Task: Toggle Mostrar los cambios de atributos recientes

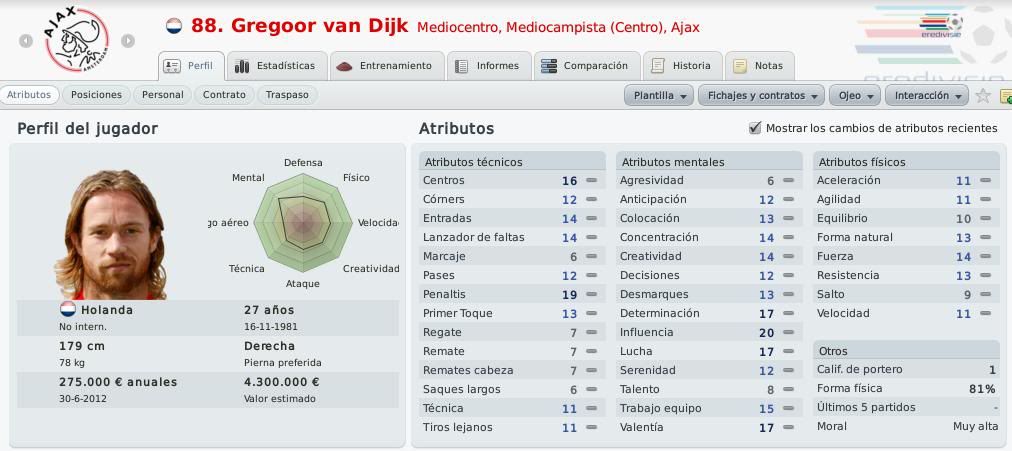Action: pos(754,128)
